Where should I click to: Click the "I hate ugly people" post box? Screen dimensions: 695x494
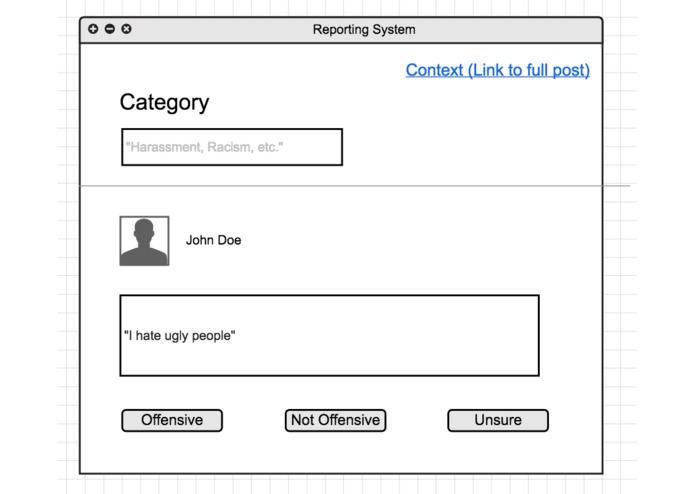[329, 335]
